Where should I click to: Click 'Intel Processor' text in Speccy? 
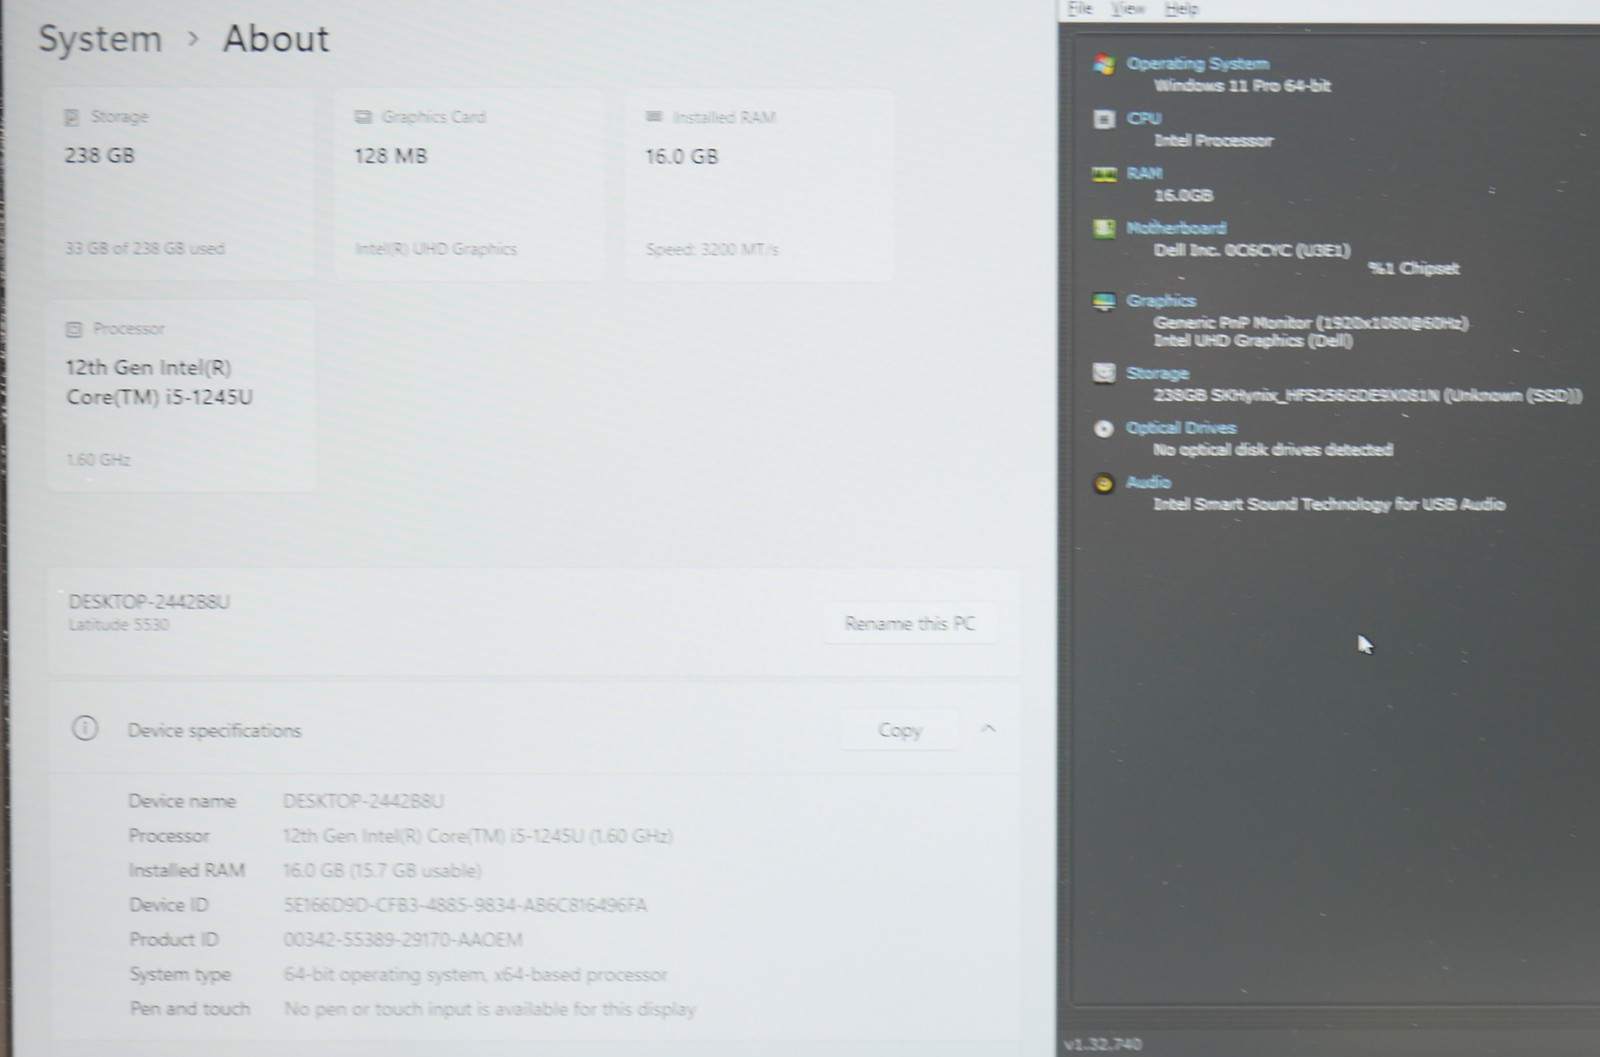tap(1213, 141)
